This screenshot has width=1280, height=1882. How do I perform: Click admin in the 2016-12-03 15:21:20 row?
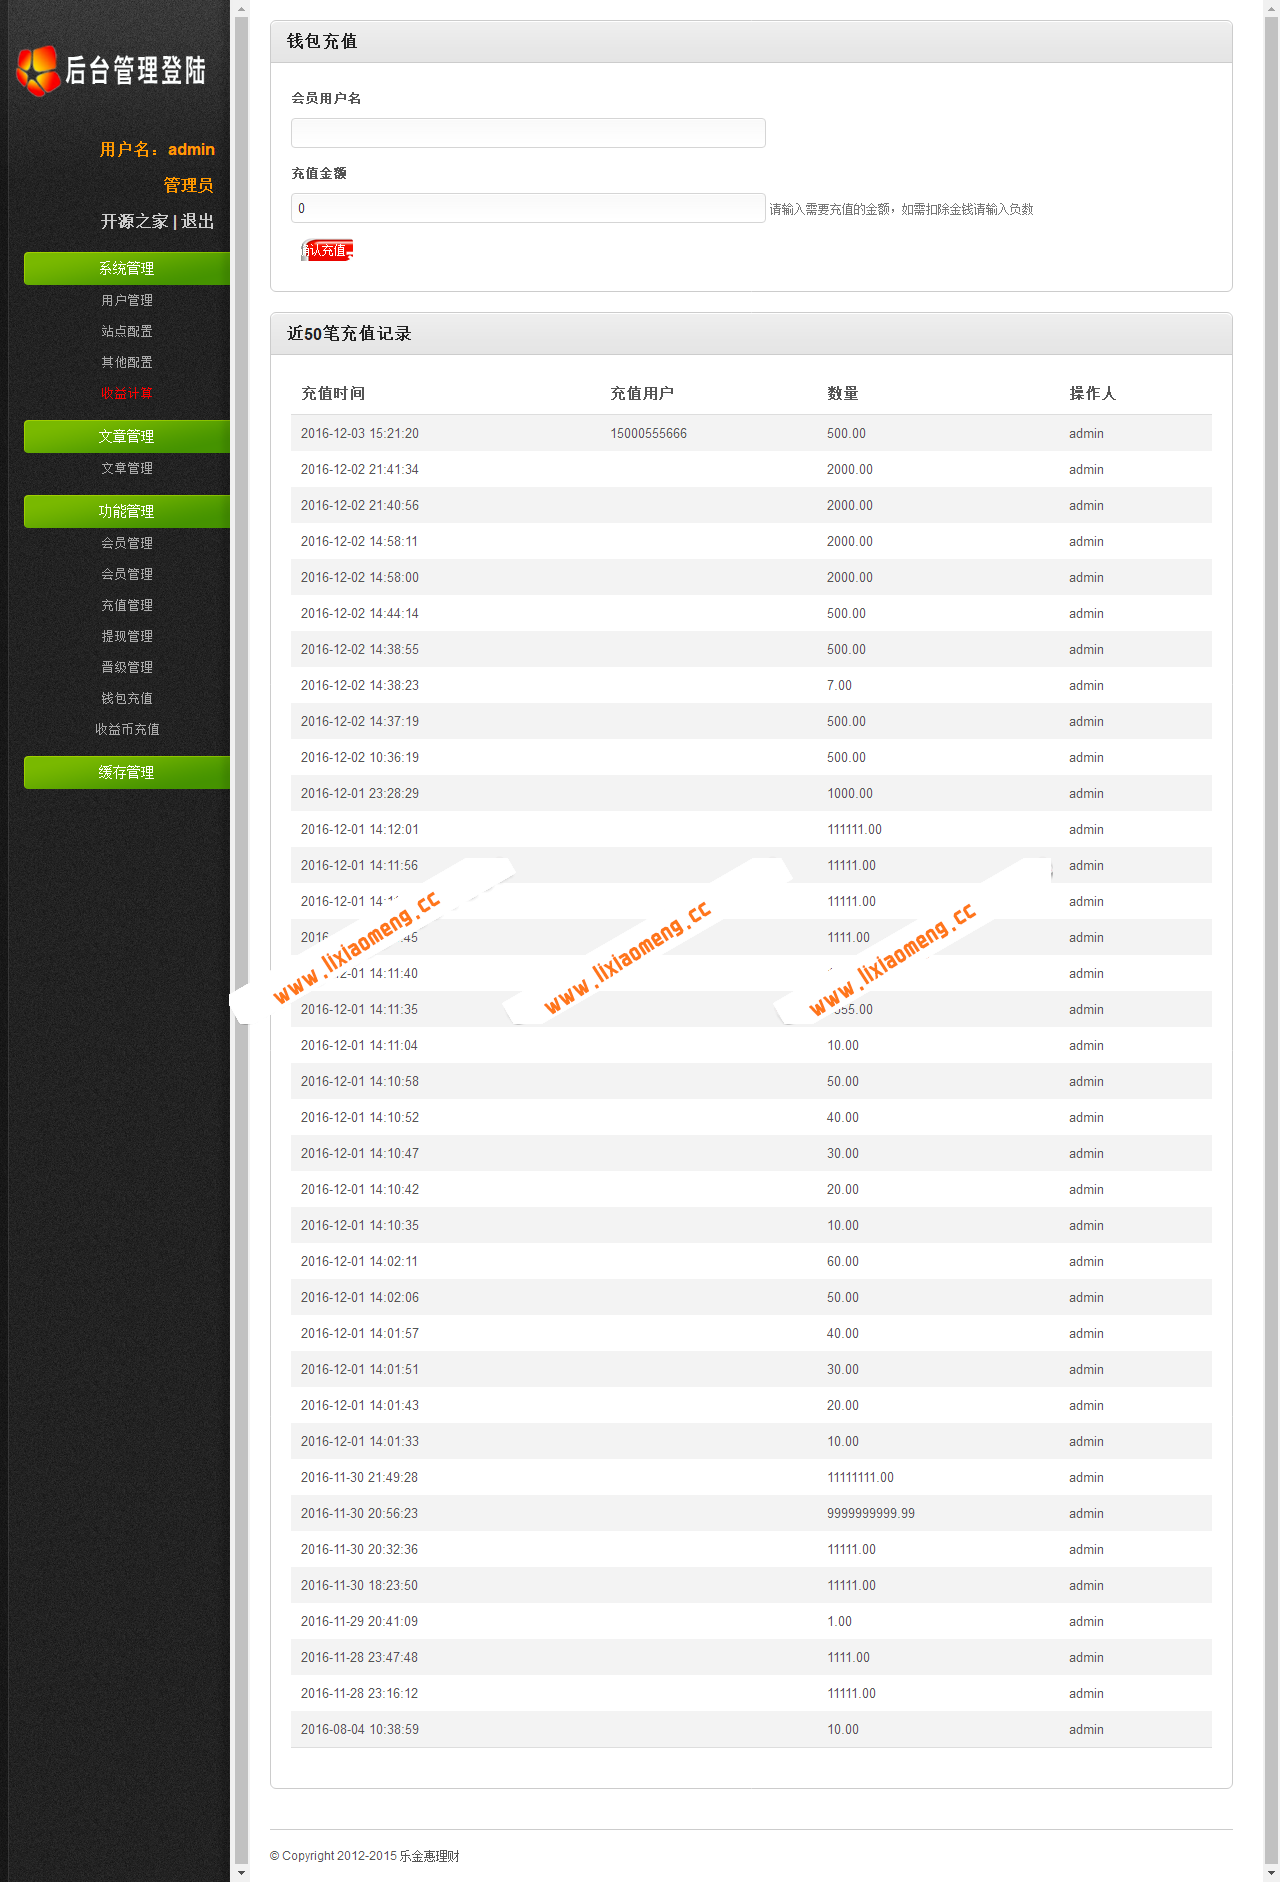[1086, 433]
